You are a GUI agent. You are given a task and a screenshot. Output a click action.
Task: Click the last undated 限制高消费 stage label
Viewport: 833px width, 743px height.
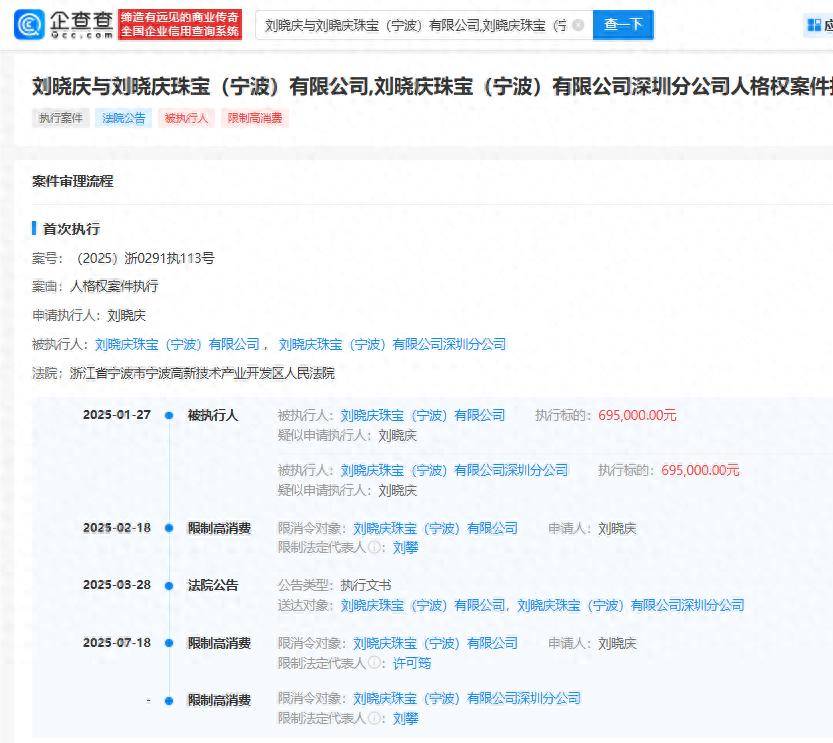[x=219, y=701]
